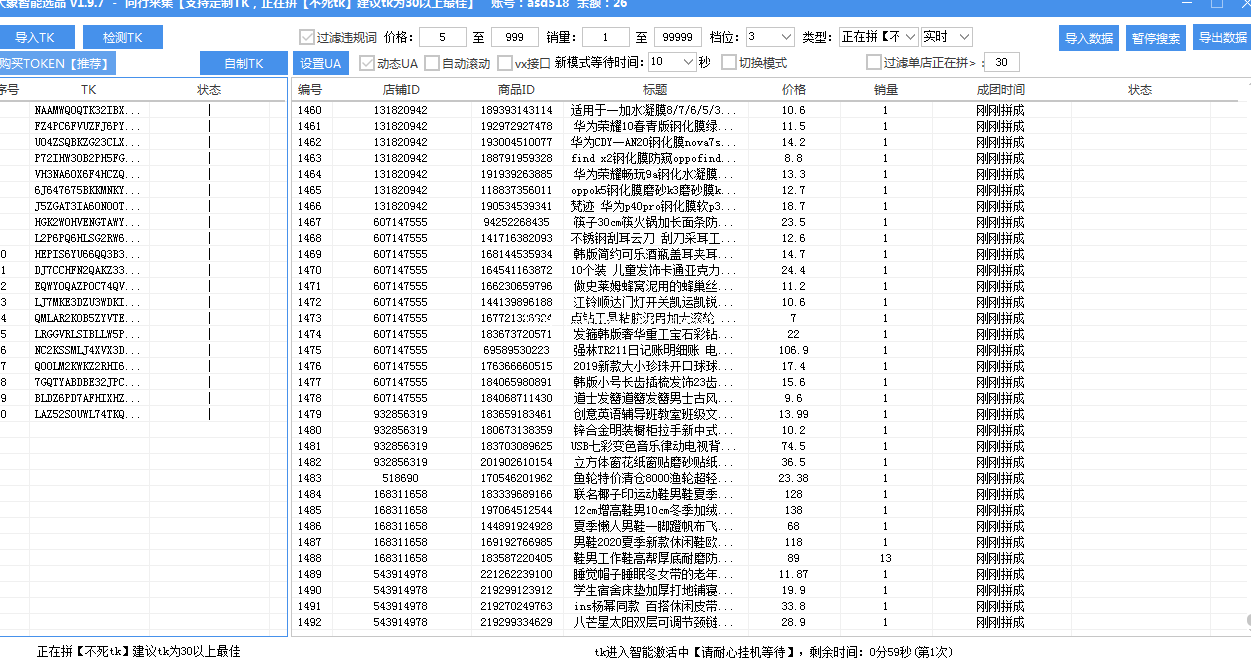The image size is (1251, 667).
Task: Select the 男鞋2020夏季新款 title
Action: pyautogui.click(x=655, y=542)
